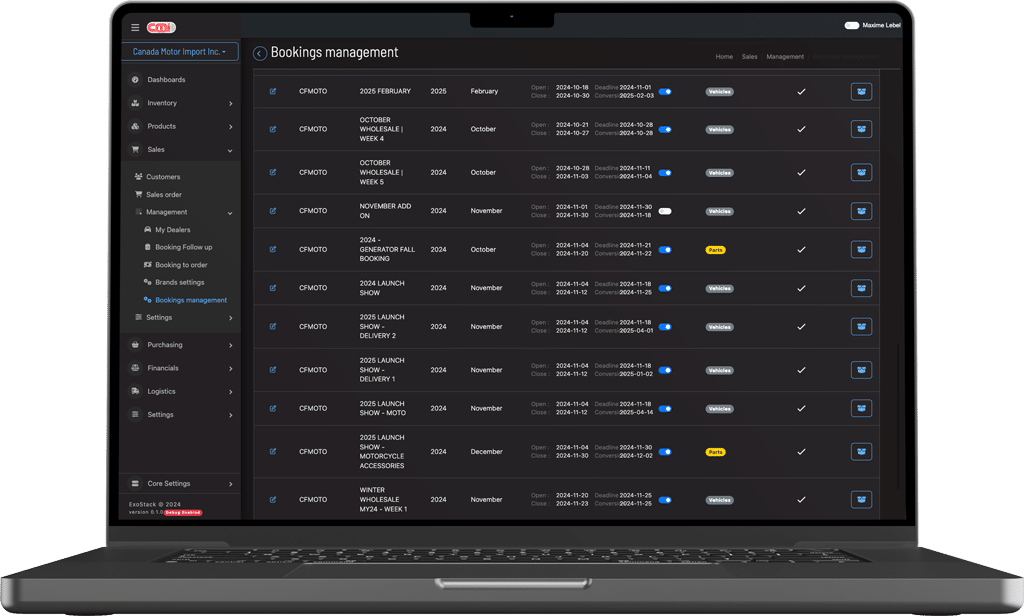Open box action for 2025 LAUNCH SHOW - MOTO
The image size is (1024, 616).
[x=861, y=408]
